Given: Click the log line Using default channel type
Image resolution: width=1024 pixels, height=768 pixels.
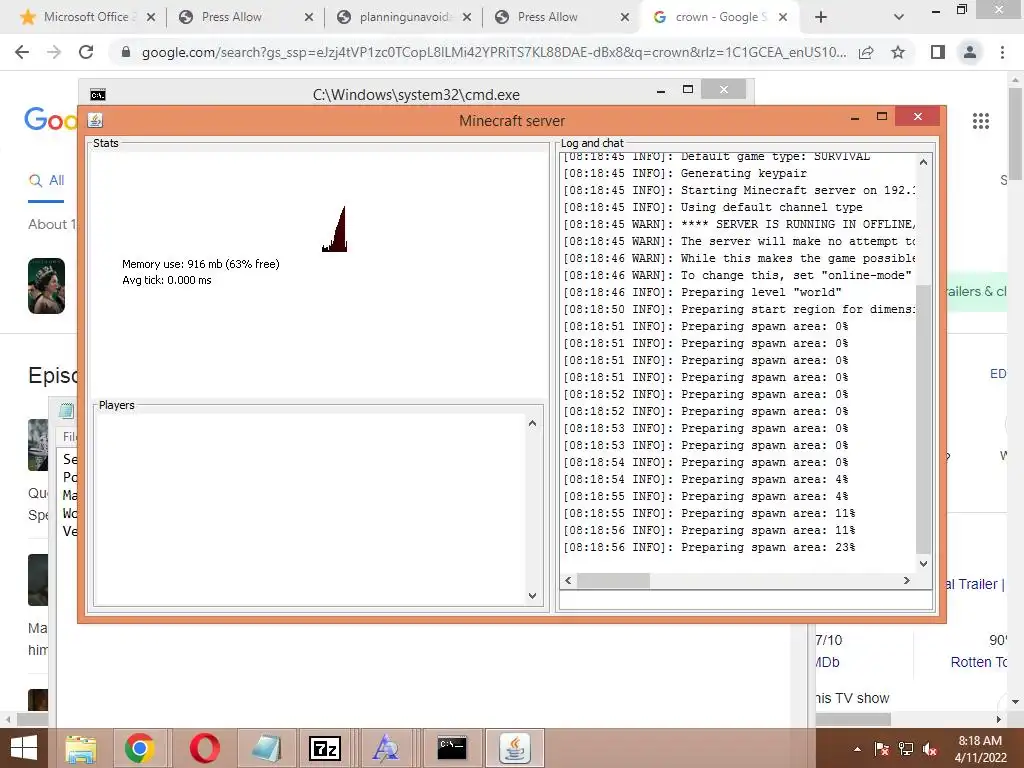Looking at the screenshot, I should click(x=712, y=207).
